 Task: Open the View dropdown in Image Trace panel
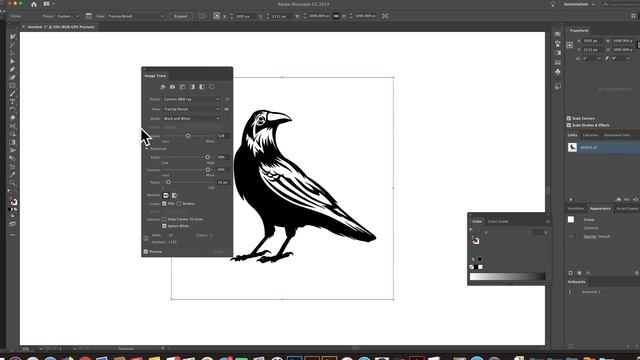point(191,109)
